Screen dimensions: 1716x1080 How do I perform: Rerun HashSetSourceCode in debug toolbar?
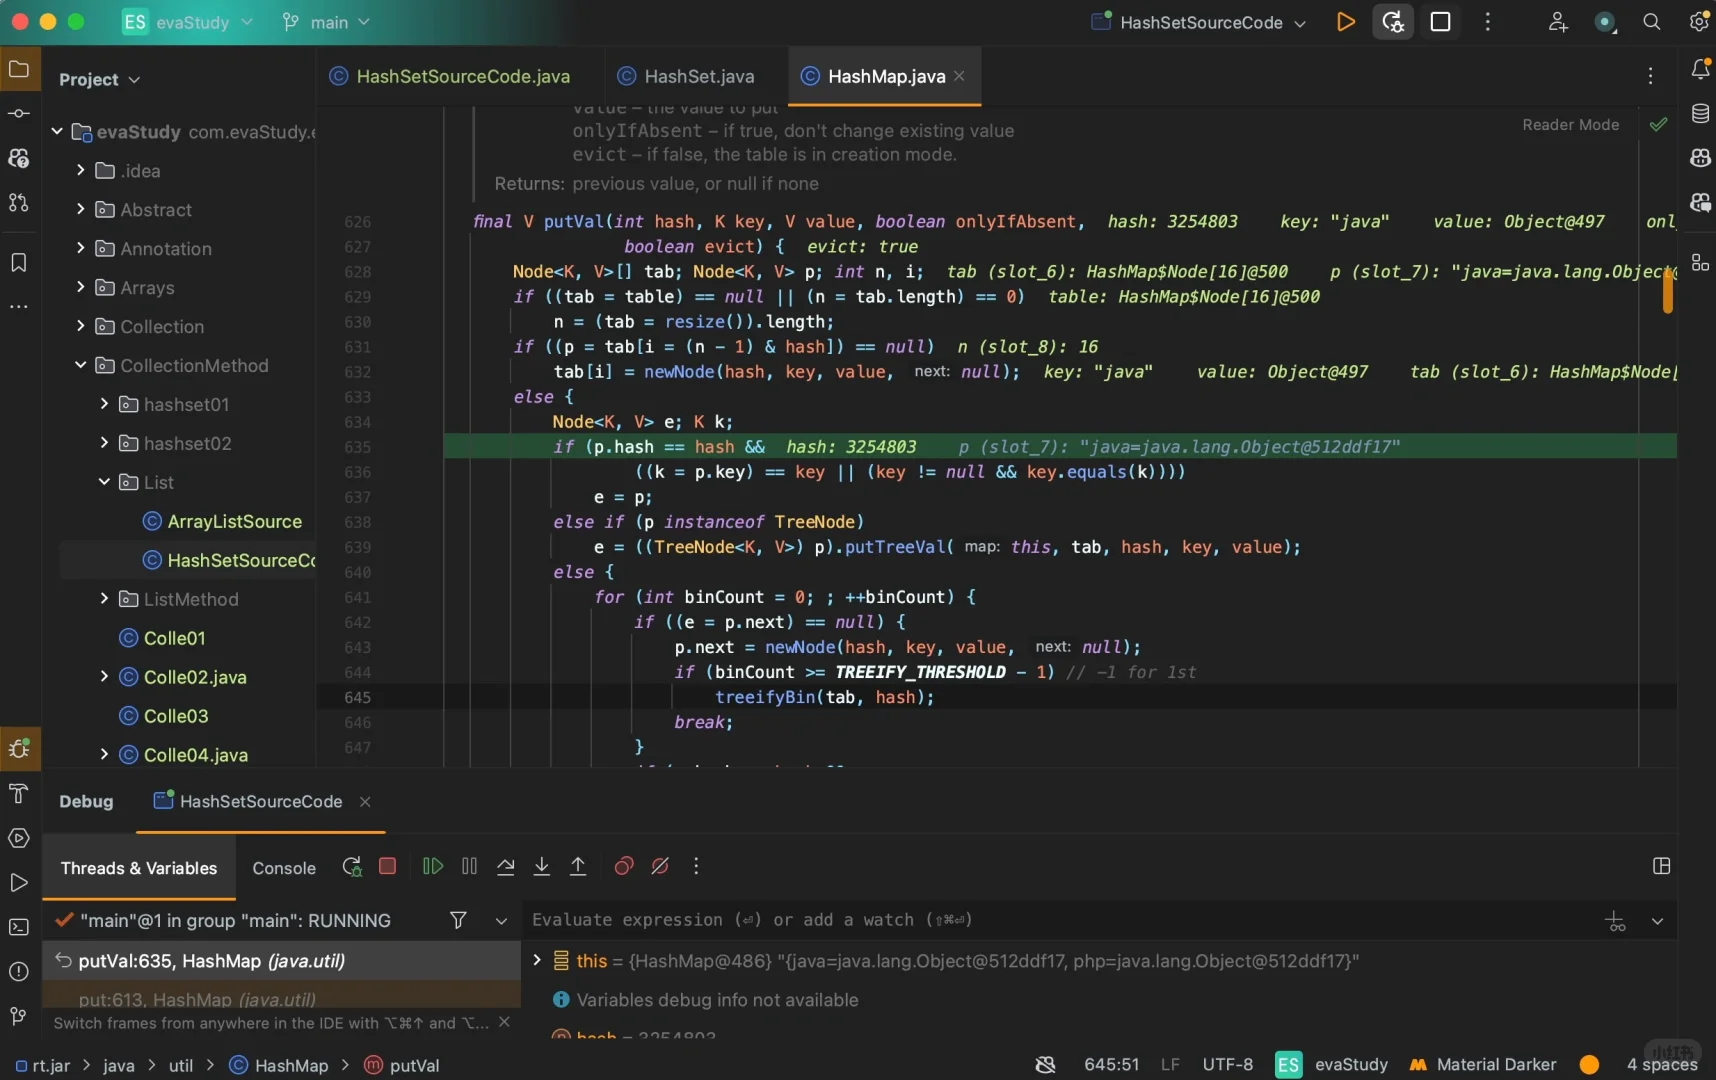point(351,866)
